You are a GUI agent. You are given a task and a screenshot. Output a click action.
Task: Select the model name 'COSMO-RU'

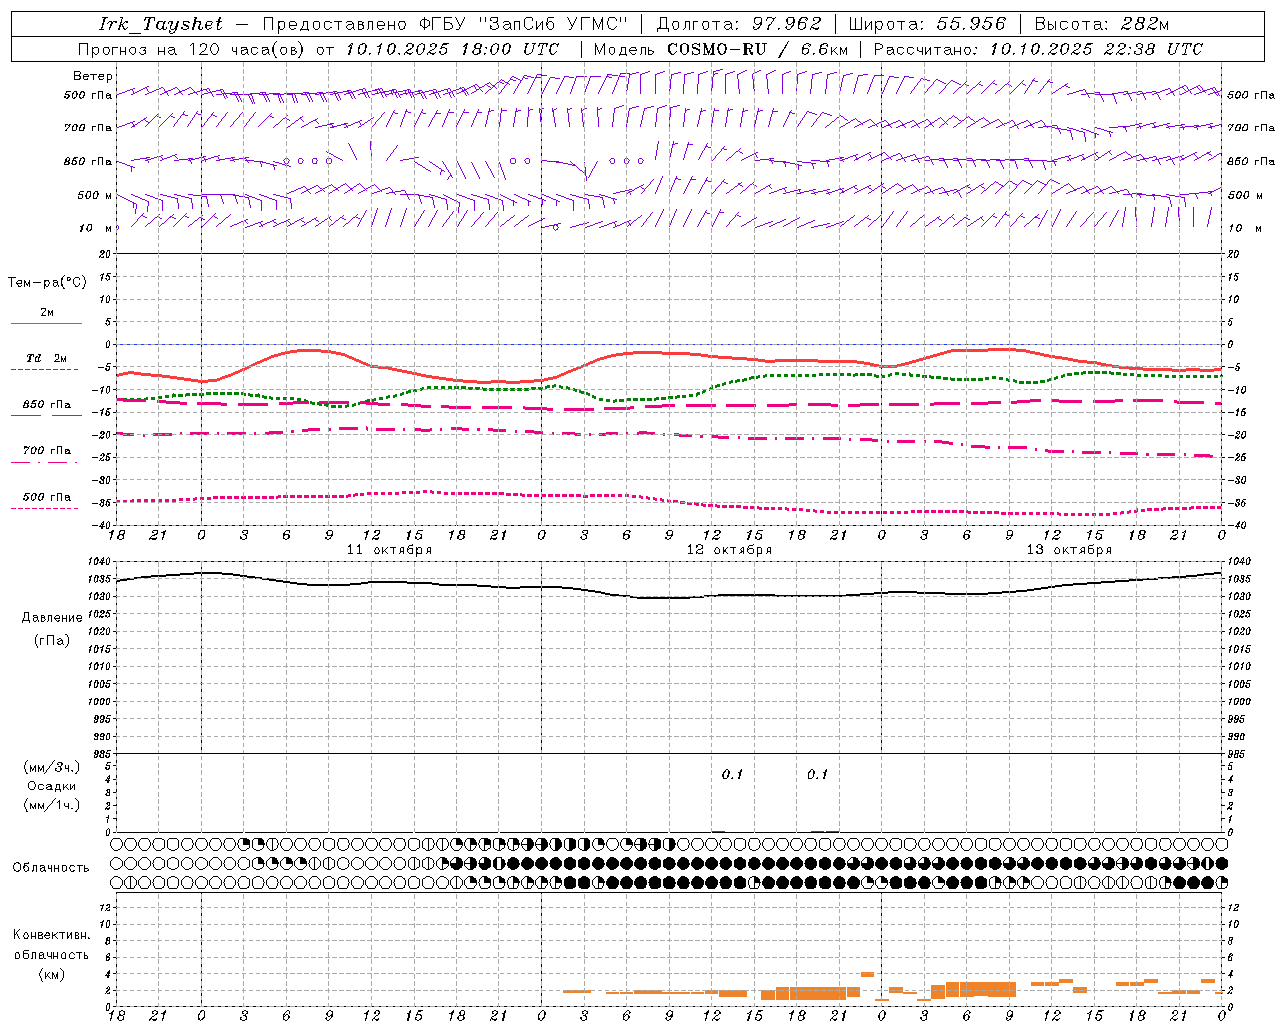click(718, 49)
